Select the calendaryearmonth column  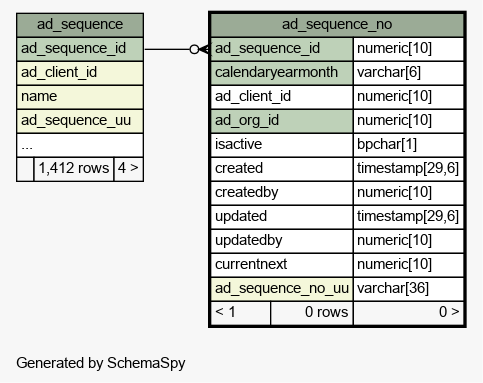click(282, 73)
